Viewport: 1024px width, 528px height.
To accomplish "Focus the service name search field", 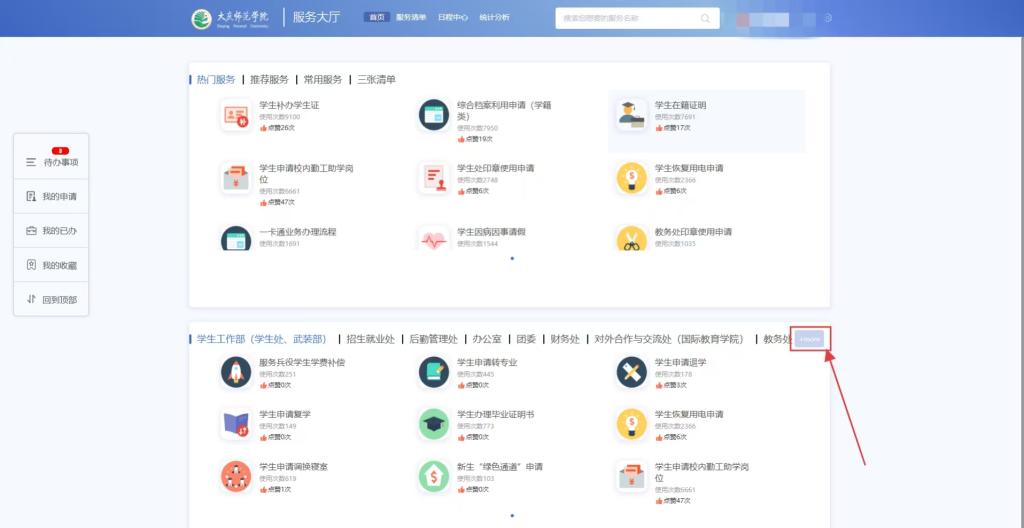I will pos(625,18).
